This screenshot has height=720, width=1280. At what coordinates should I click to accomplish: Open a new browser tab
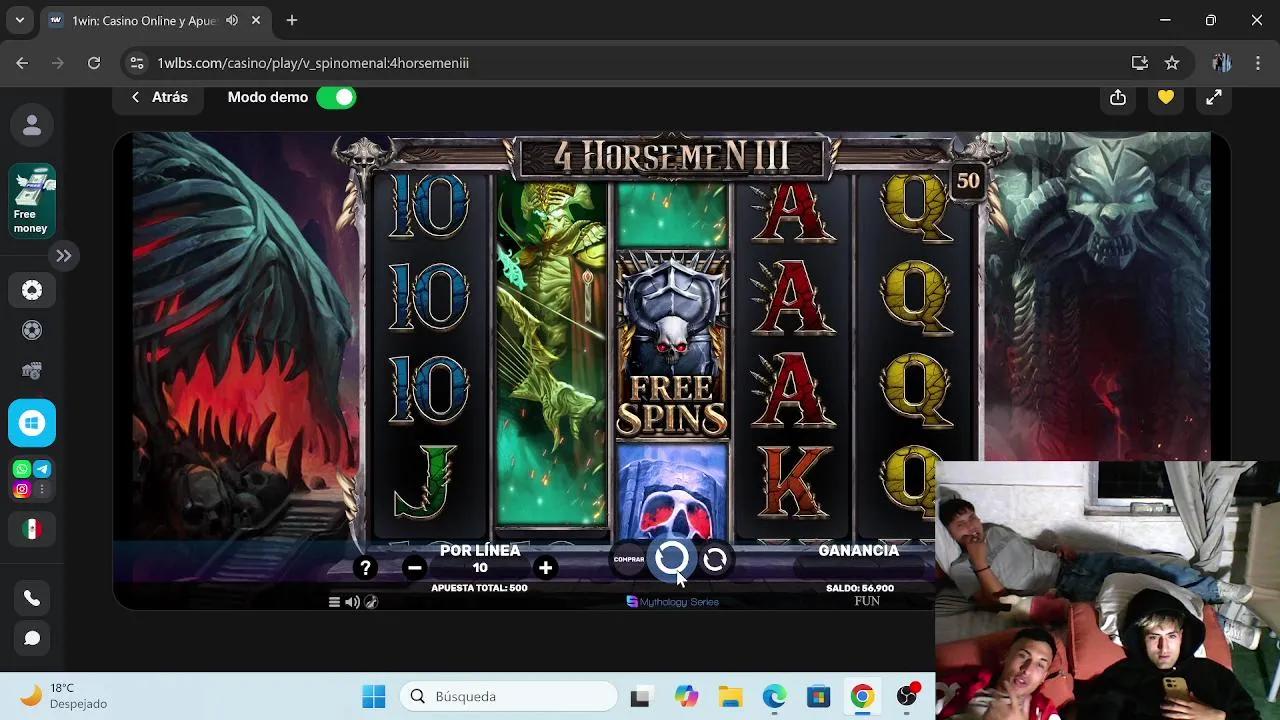point(292,20)
